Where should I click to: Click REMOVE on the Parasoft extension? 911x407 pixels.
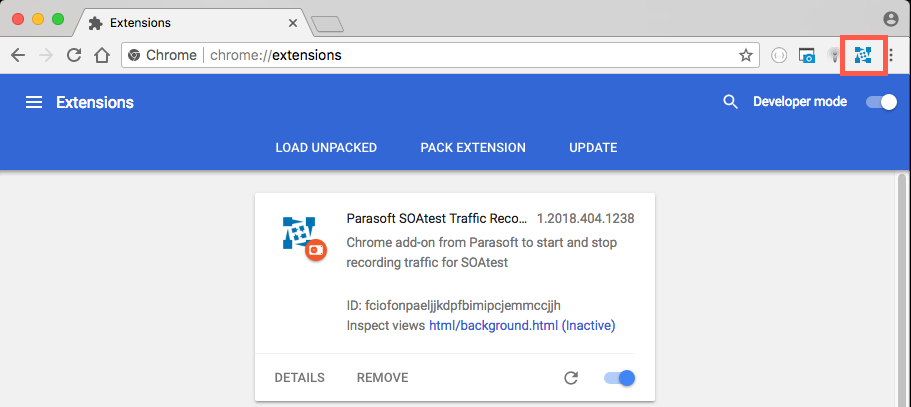tap(382, 378)
